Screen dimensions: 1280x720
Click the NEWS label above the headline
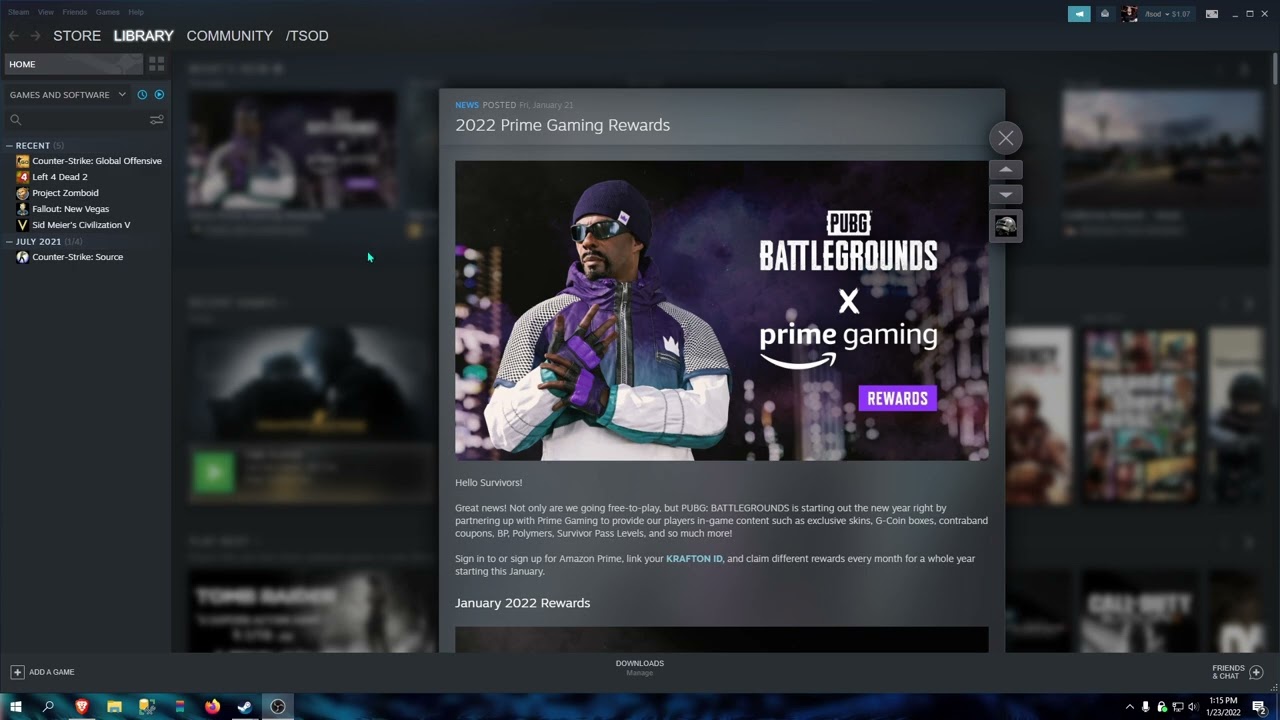(466, 105)
